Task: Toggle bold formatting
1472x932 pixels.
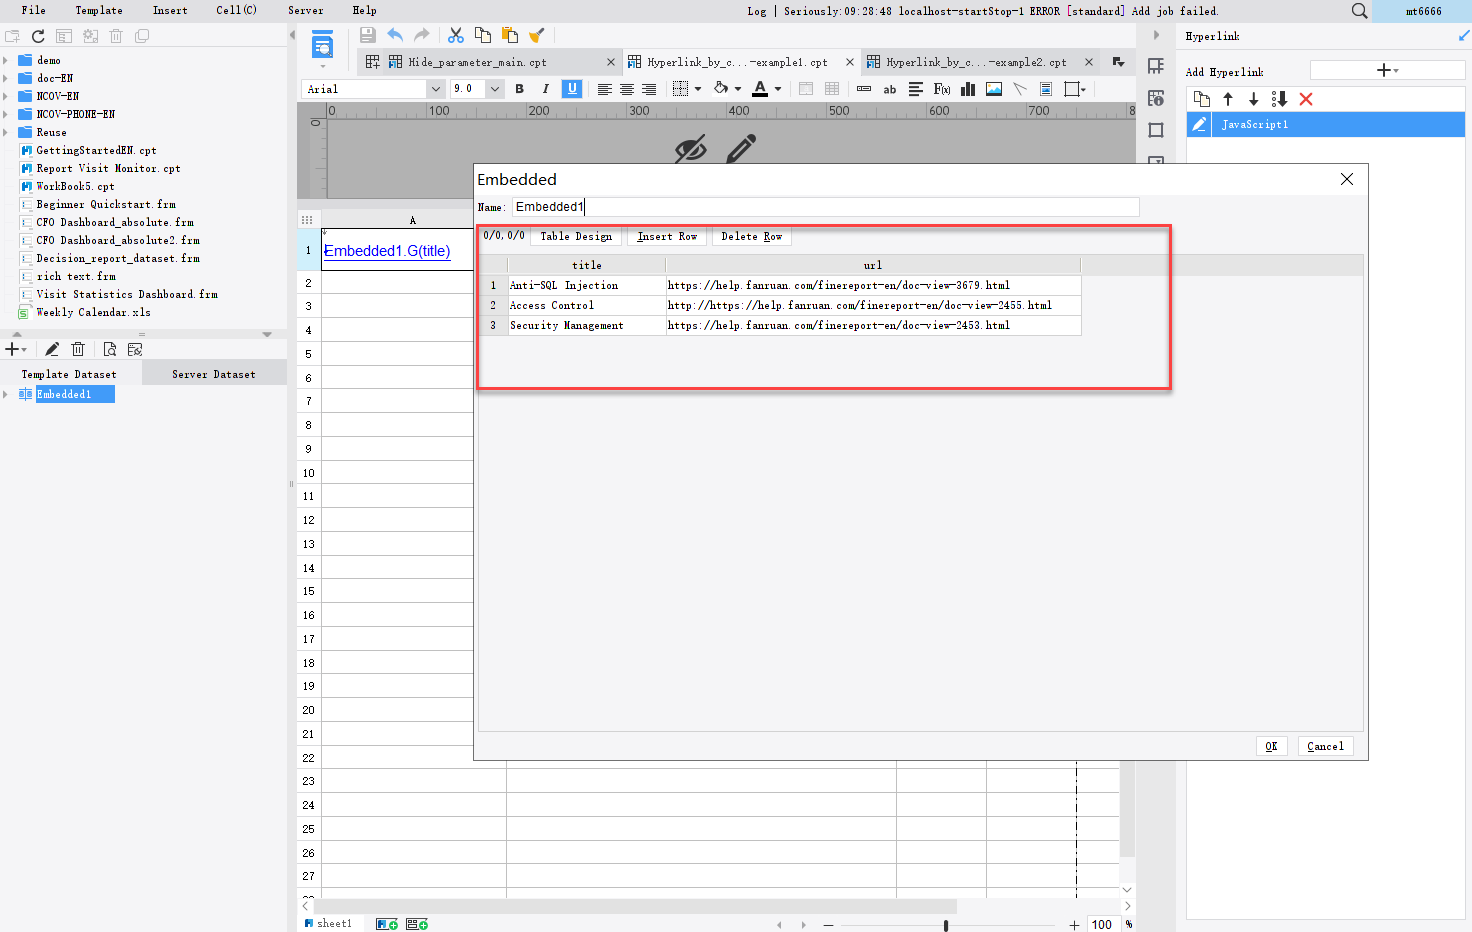Action: 519,89
